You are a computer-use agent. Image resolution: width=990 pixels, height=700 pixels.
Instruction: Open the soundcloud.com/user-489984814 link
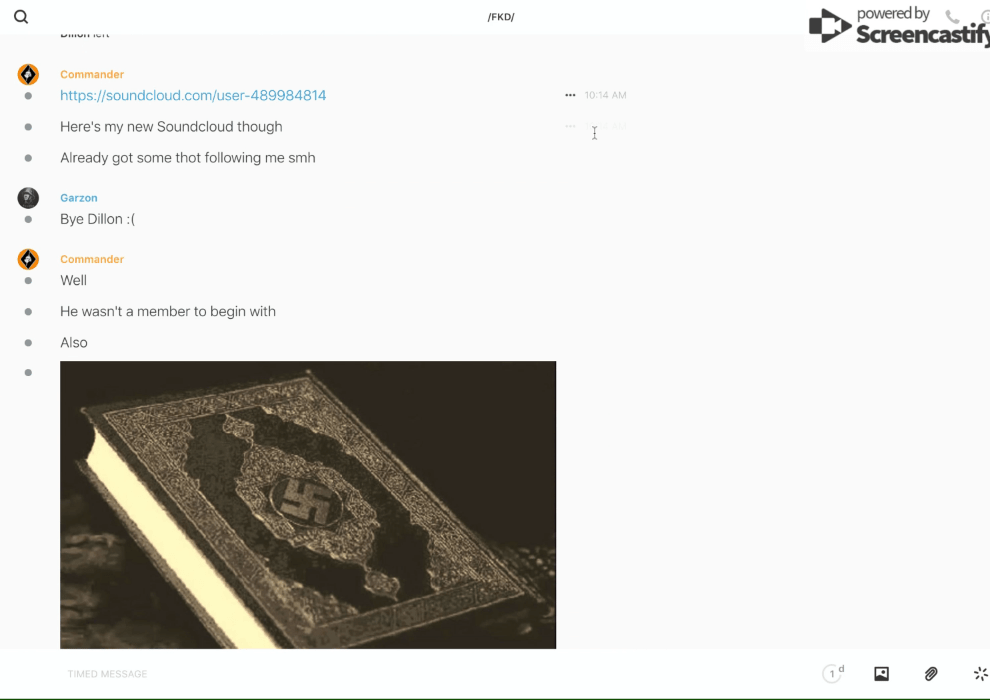pos(193,96)
